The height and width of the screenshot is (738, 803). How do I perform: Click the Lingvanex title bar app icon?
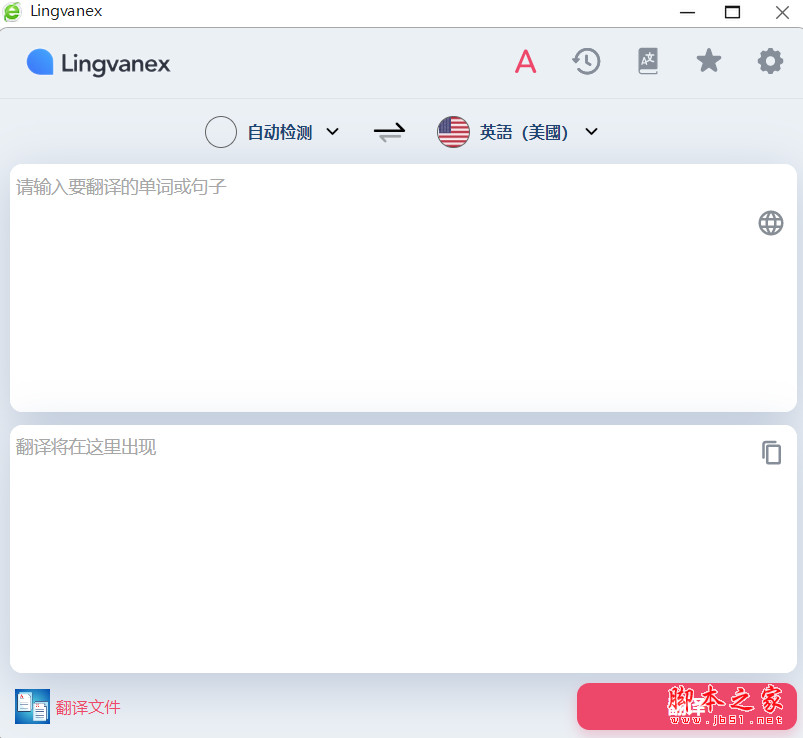(x=12, y=12)
